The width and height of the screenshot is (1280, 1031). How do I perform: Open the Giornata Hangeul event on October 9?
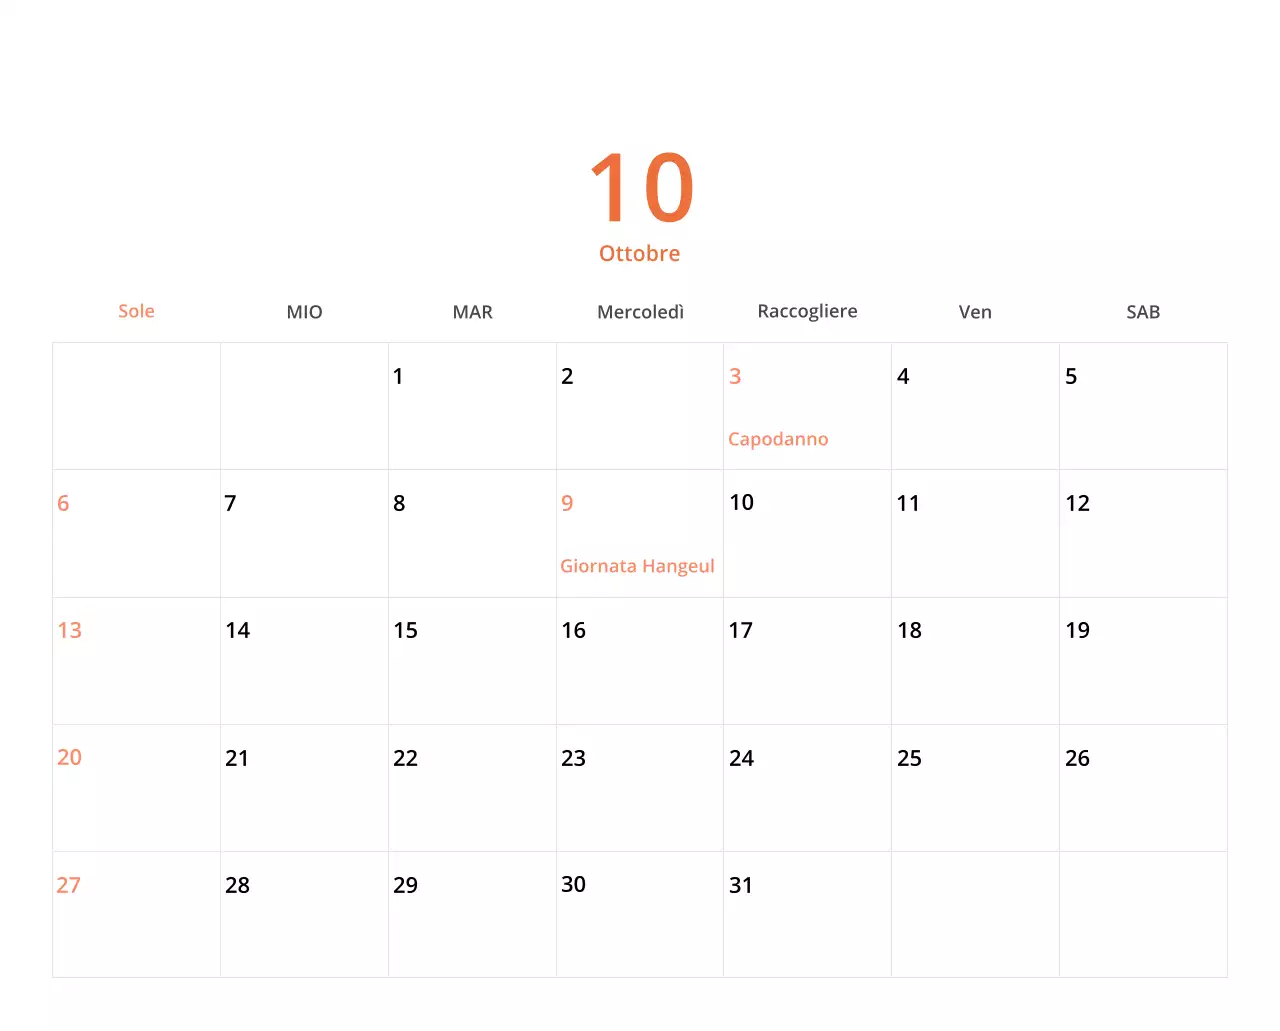[x=637, y=566]
